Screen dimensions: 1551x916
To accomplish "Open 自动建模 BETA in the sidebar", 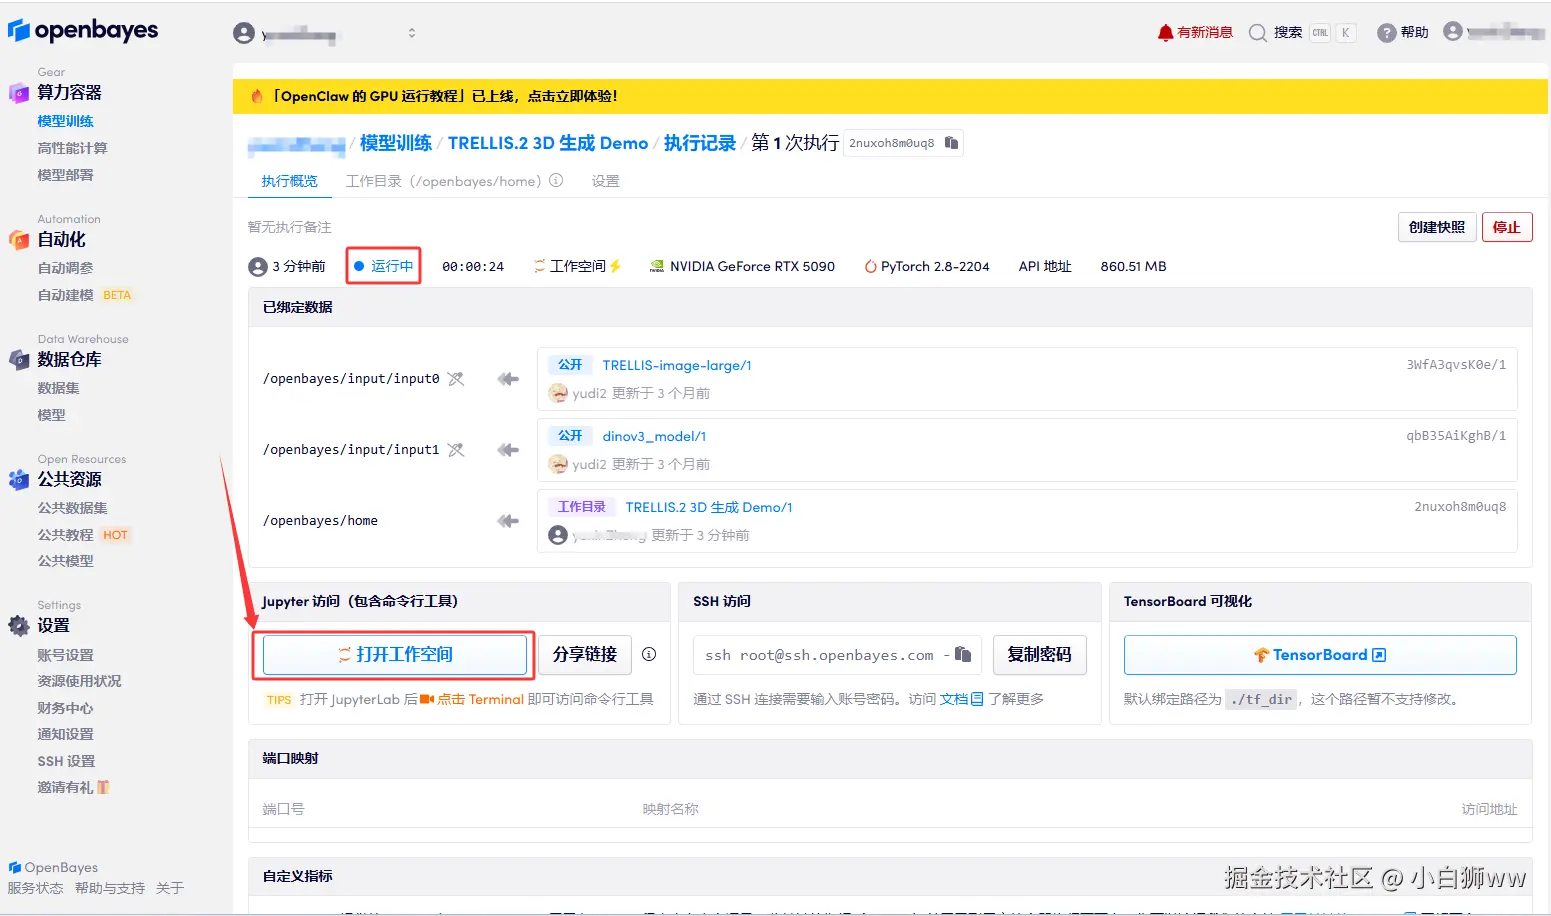I will [x=84, y=295].
